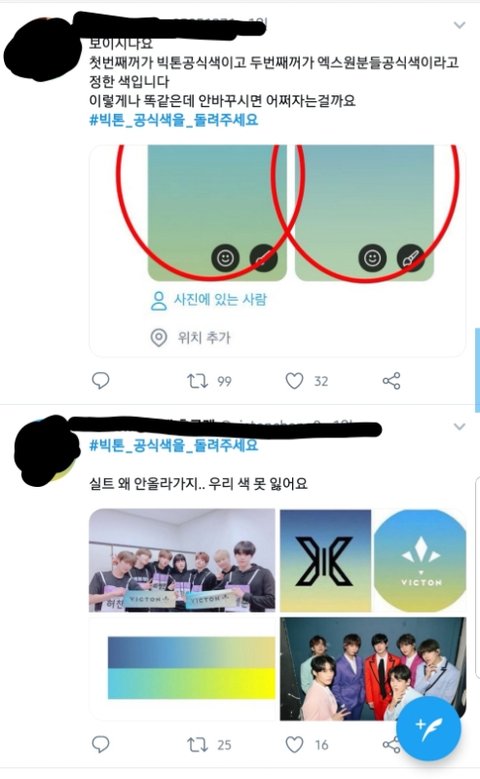Open hashtag link in first tweet
Image resolution: width=480 pixels, height=779 pixels.
point(174,120)
